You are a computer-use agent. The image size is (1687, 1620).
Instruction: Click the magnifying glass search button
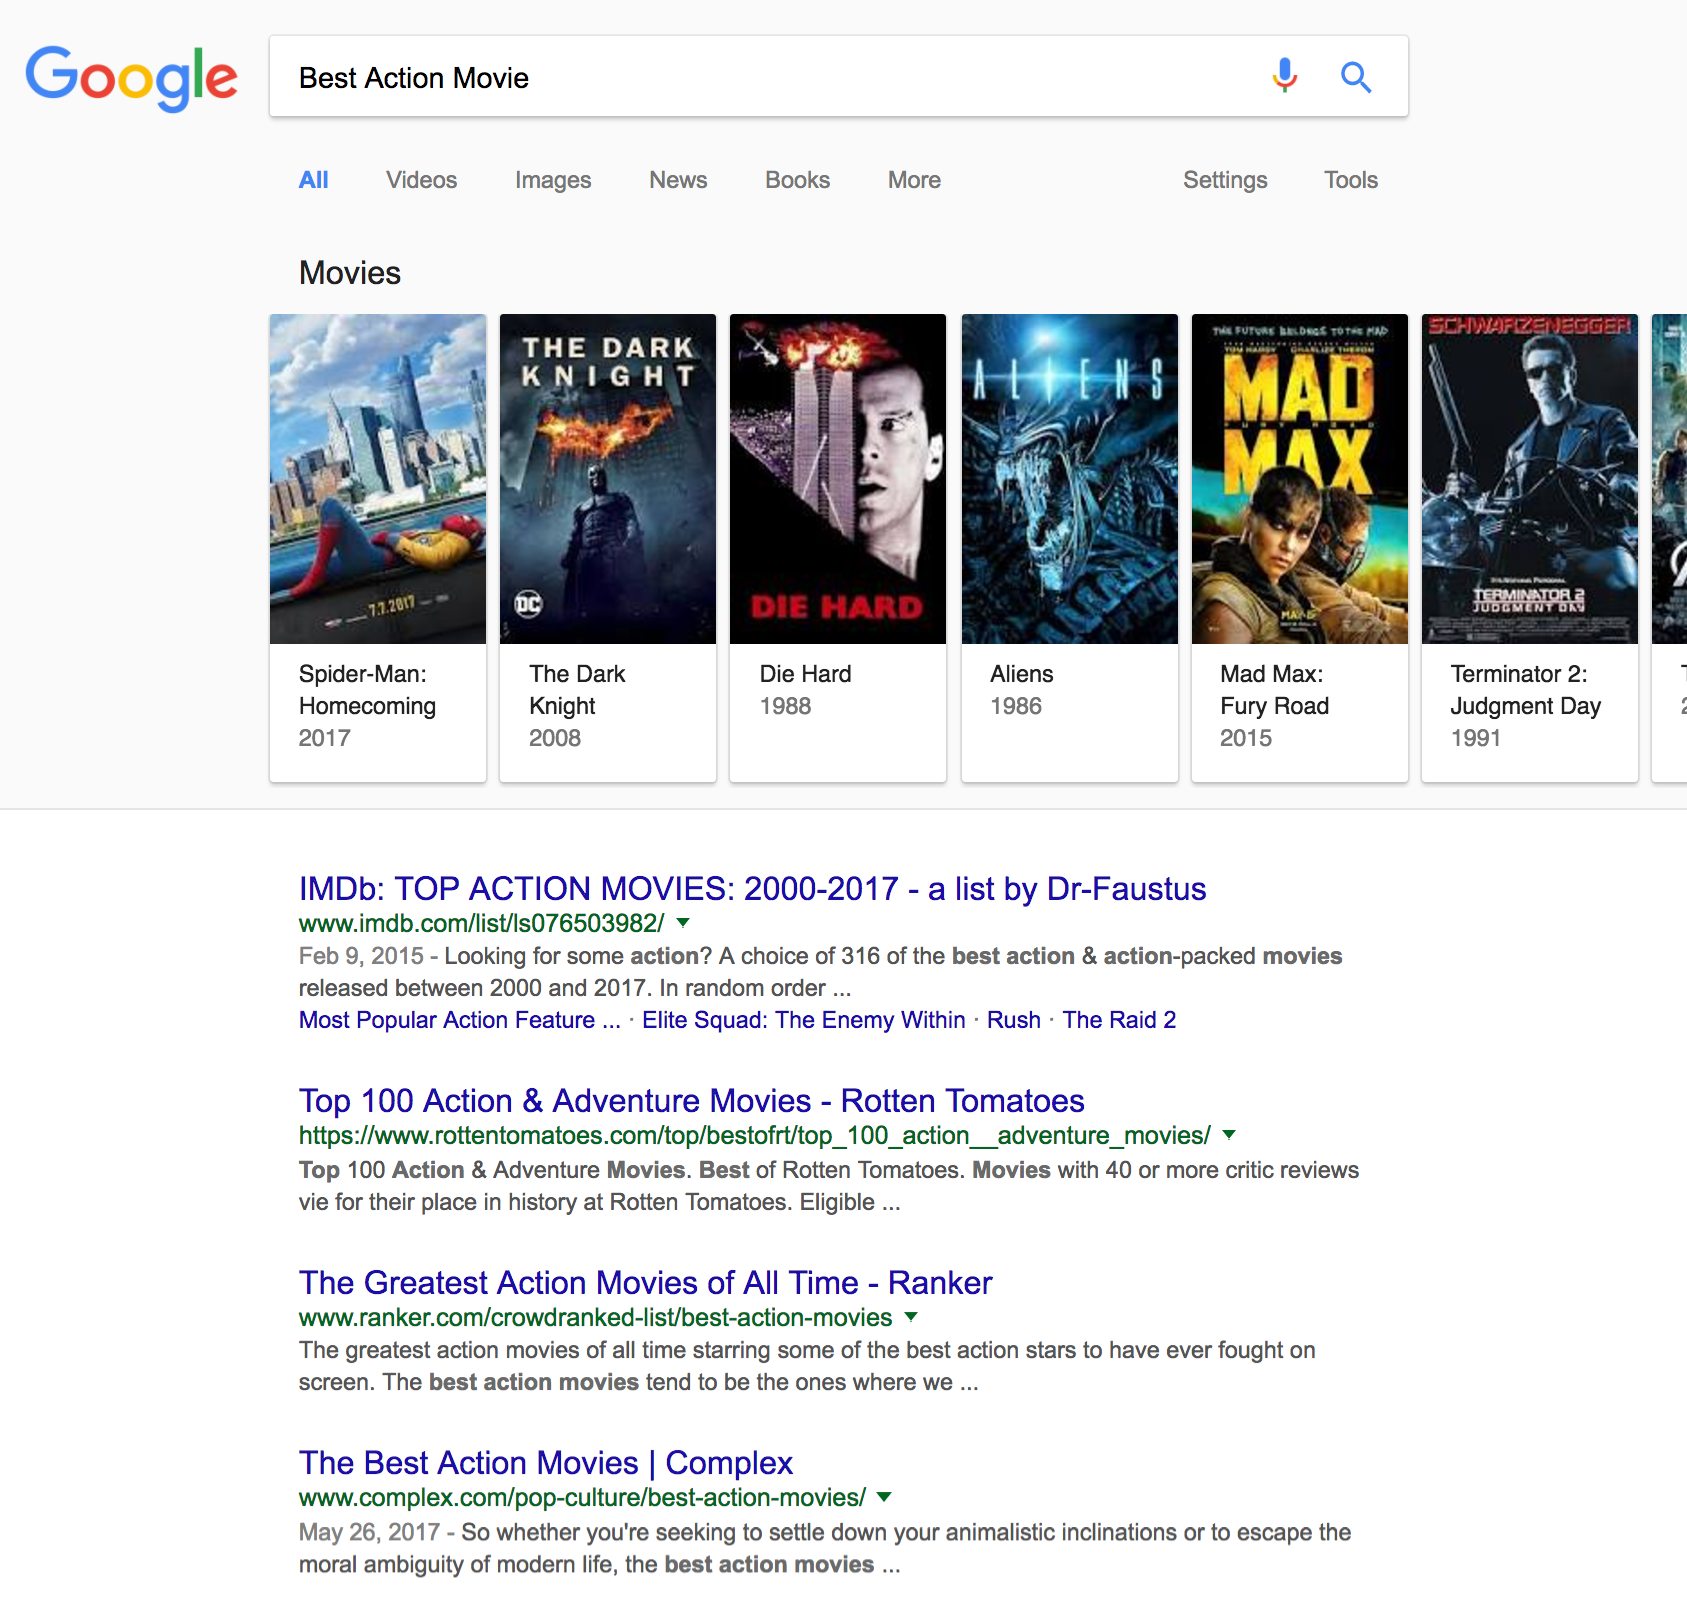[1355, 77]
